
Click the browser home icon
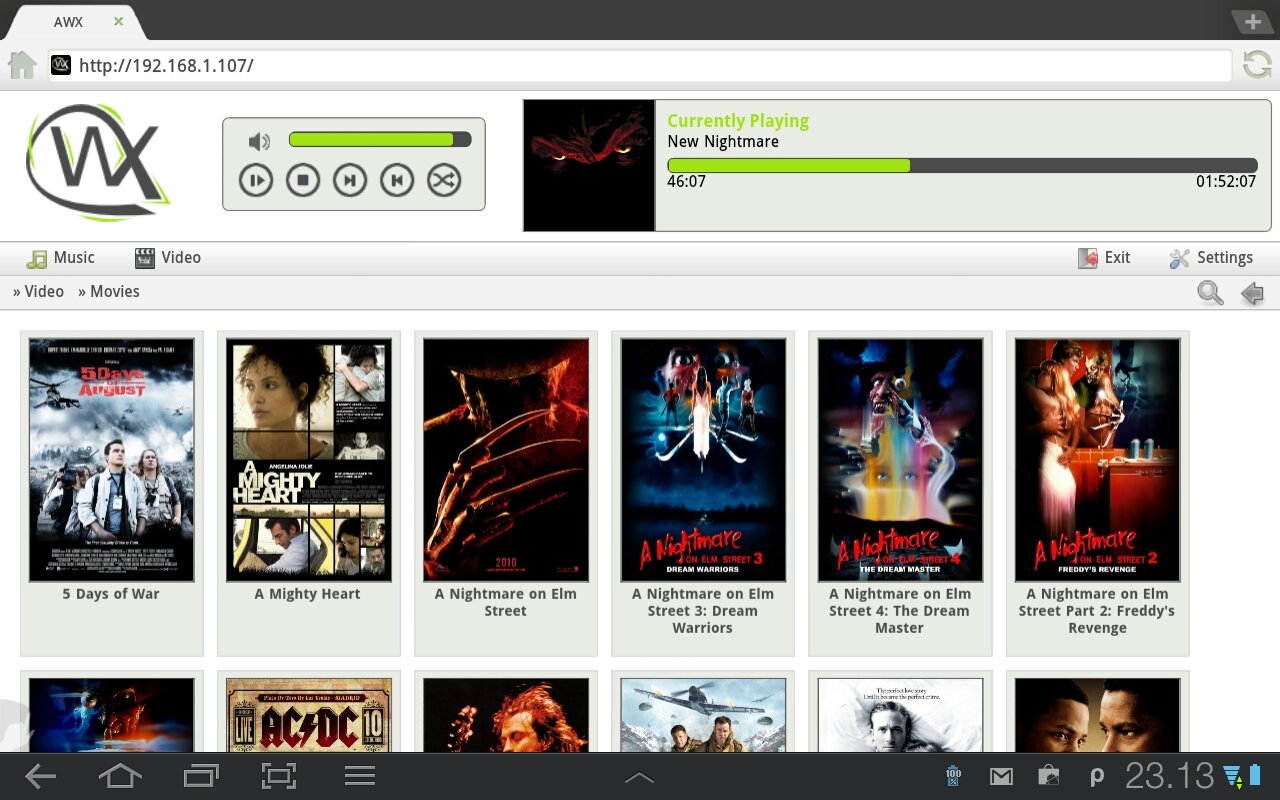[x=22, y=65]
